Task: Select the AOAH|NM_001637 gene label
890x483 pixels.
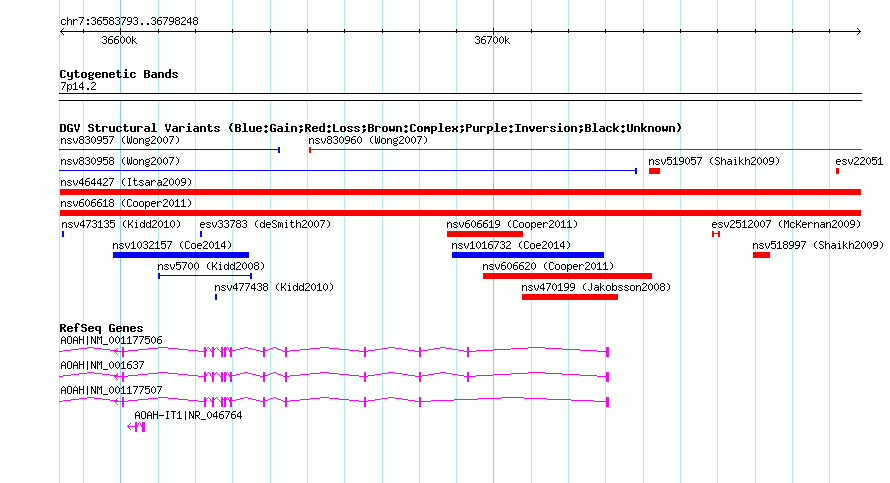Action: pyautogui.click(x=102, y=366)
